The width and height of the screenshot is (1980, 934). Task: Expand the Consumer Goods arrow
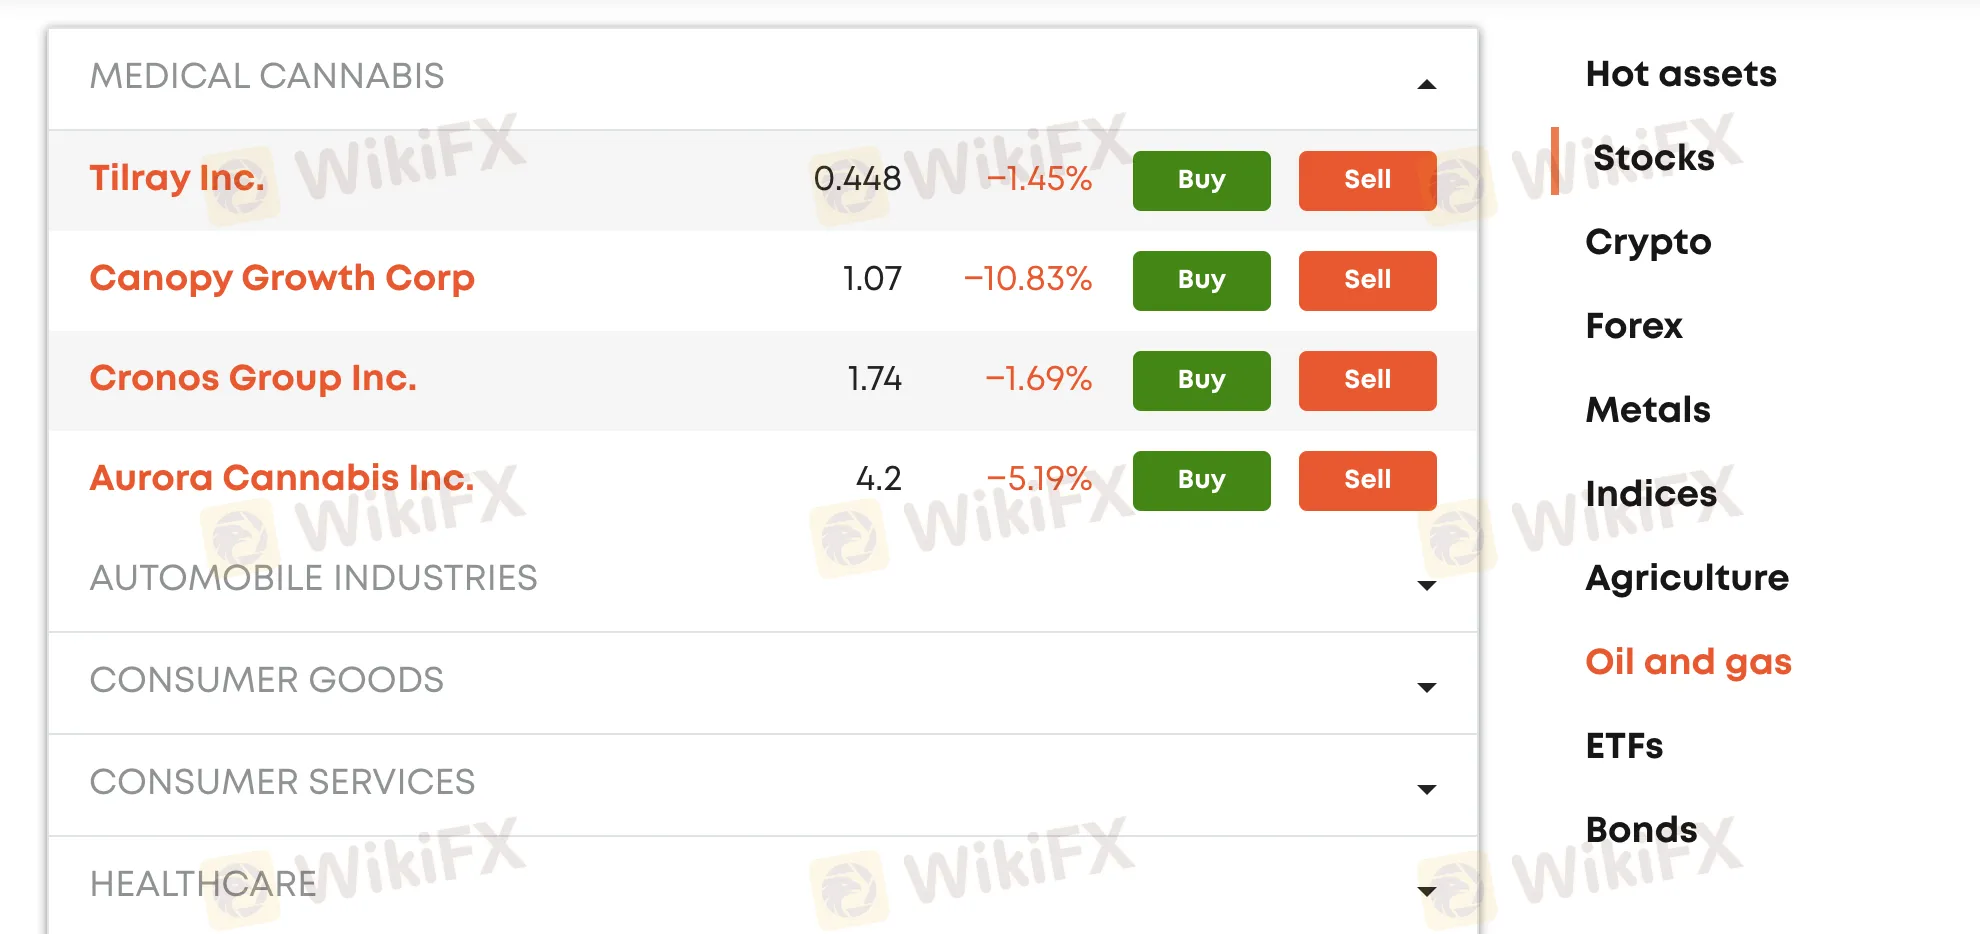click(x=1427, y=687)
